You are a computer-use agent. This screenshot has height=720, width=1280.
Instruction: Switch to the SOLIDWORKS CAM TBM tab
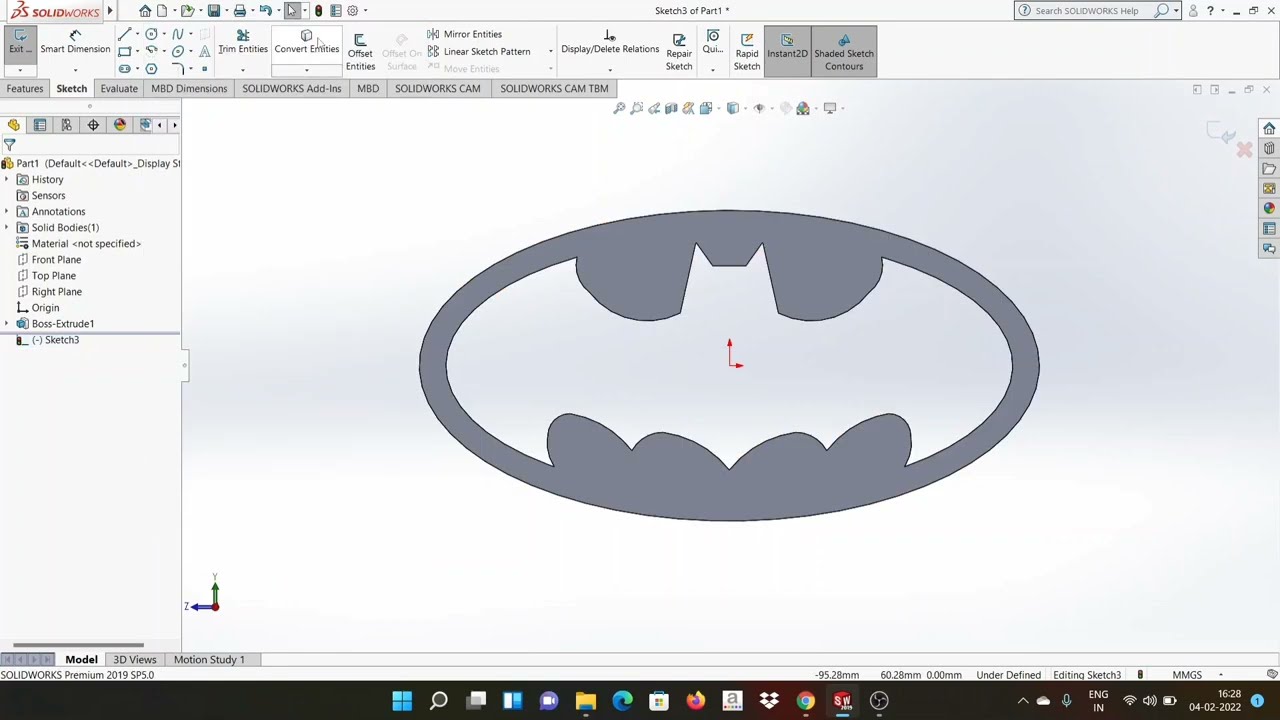click(x=554, y=88)
